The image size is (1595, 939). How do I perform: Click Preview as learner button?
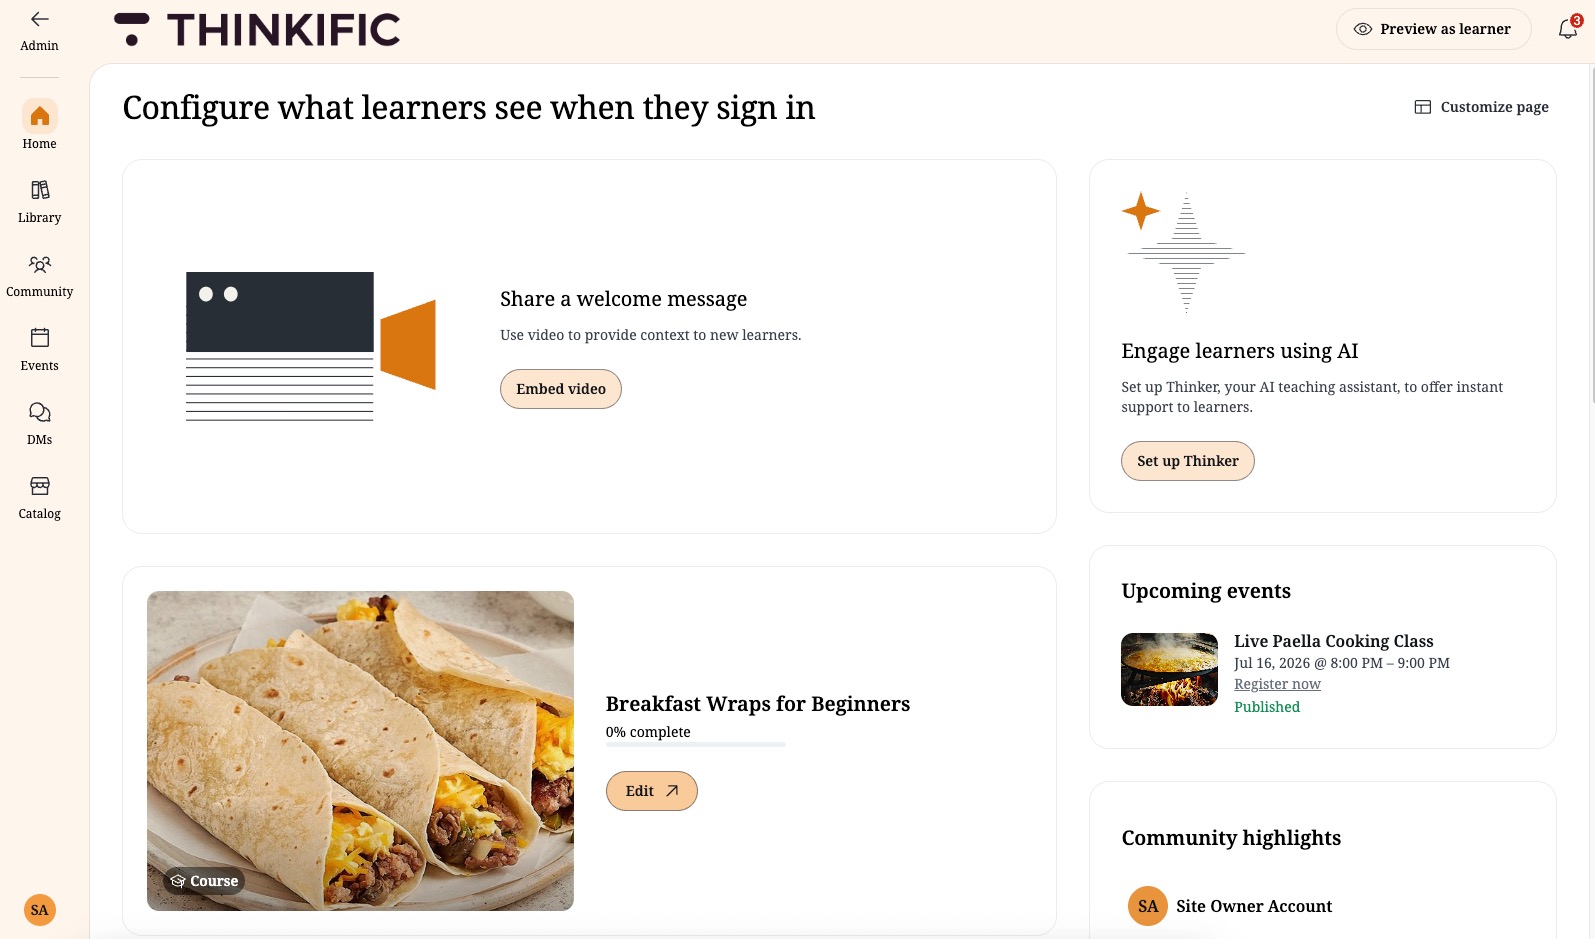[1433, 29]
